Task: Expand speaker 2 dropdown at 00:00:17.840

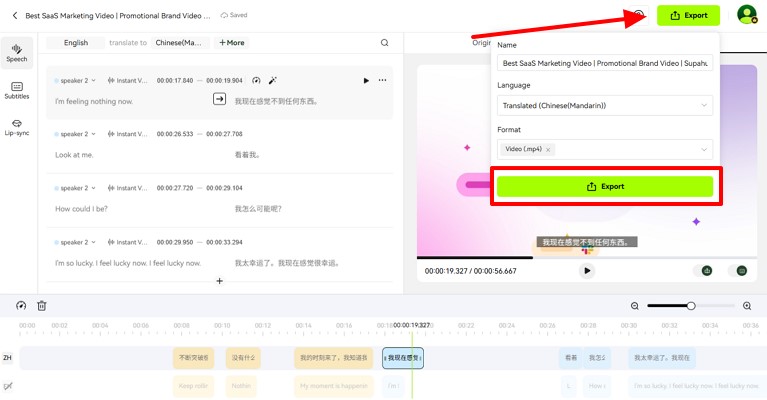Action: pyautogui.click(x=75, y=80)
